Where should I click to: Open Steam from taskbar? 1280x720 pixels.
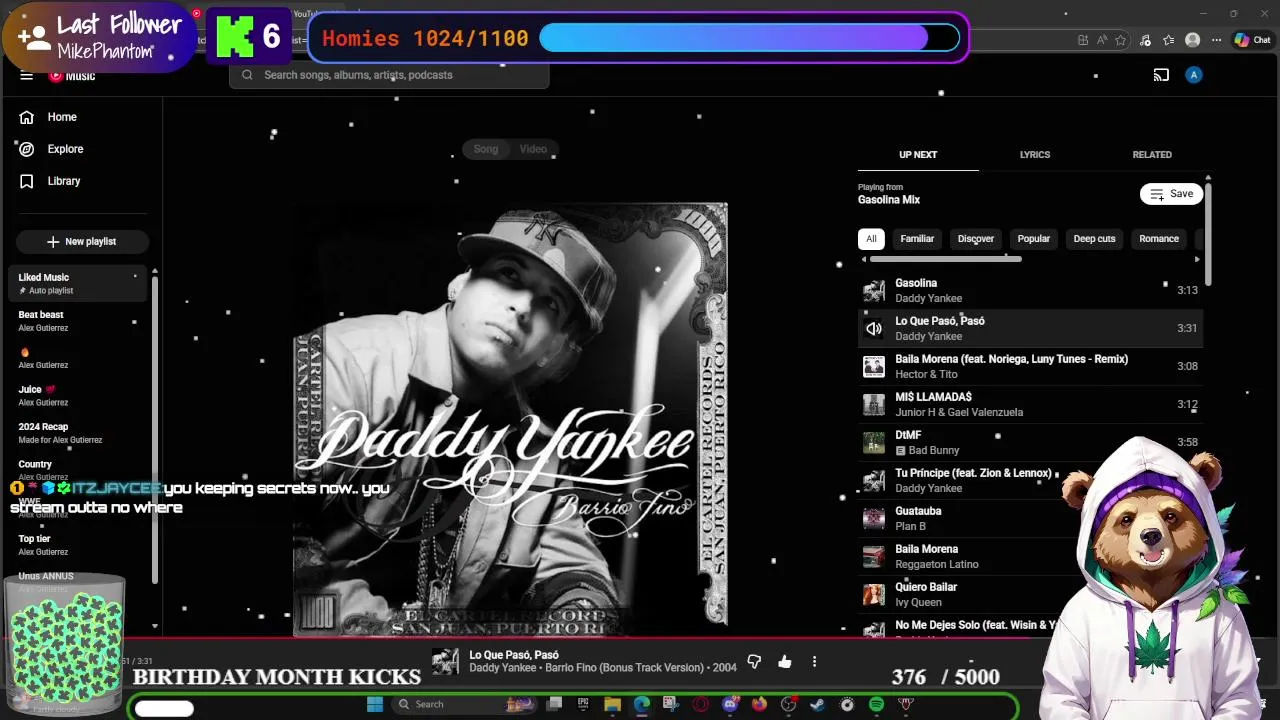817,705
